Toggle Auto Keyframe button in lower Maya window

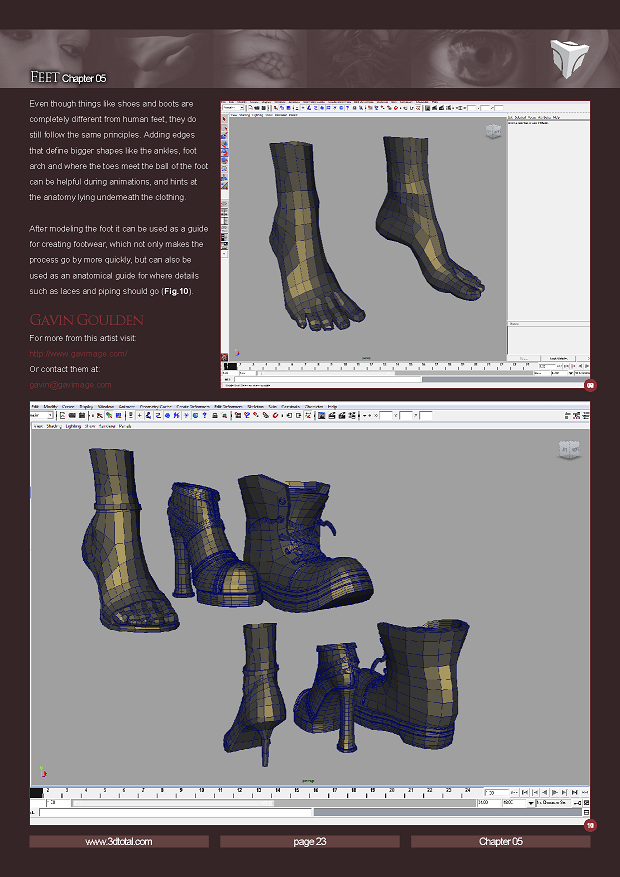[578, 802]
